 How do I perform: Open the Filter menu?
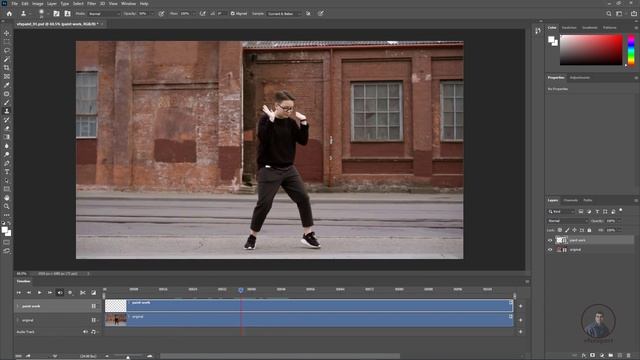91,4
